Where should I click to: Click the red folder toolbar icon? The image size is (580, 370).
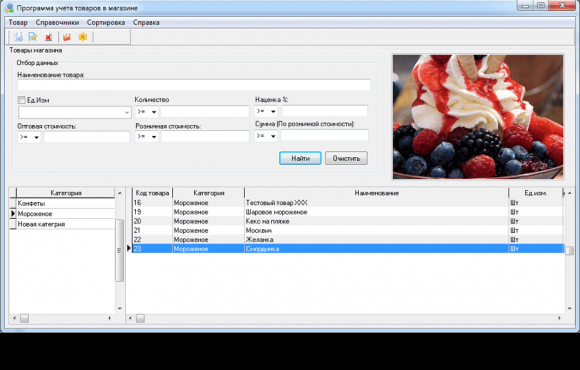click(x=67, y=37)
